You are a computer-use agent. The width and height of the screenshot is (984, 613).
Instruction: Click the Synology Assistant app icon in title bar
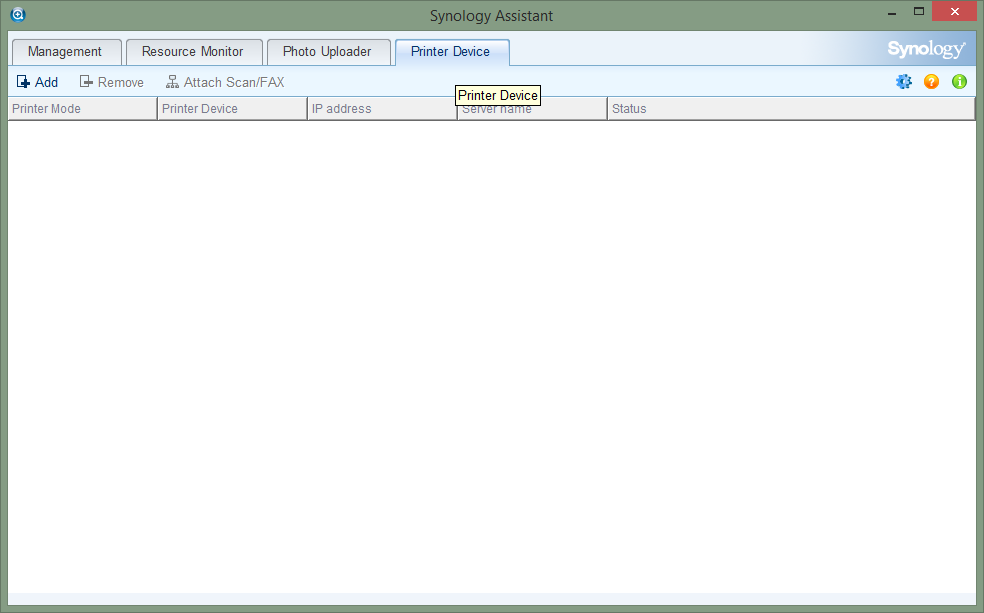pyautogui.click(x=18, y=14)
